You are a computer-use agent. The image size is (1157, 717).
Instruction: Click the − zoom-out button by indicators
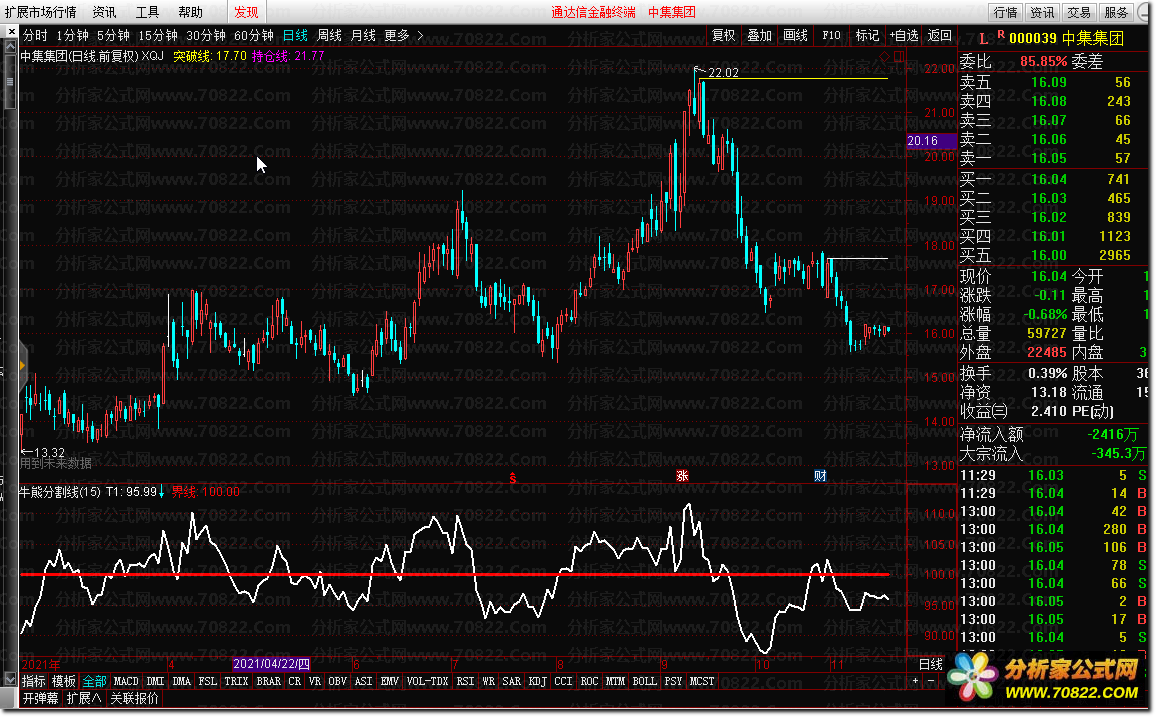(930, 681)
